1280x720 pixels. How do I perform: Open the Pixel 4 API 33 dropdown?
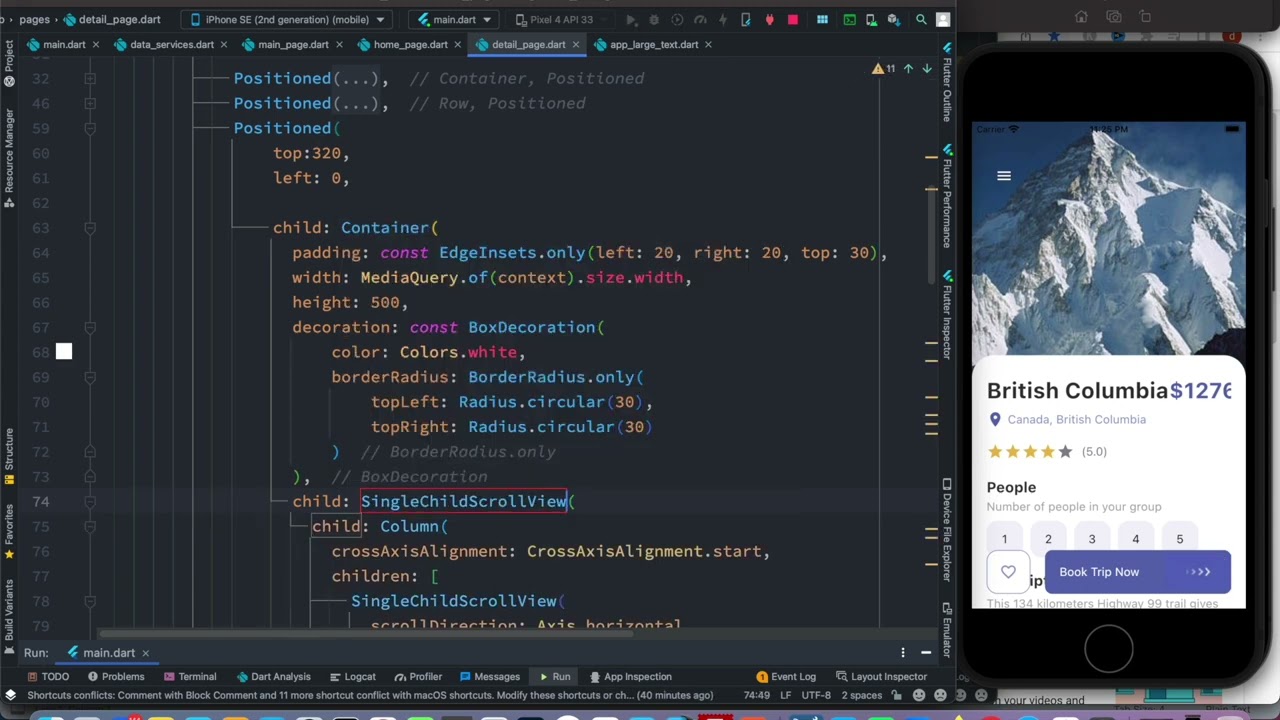click(x=560, y=20)
